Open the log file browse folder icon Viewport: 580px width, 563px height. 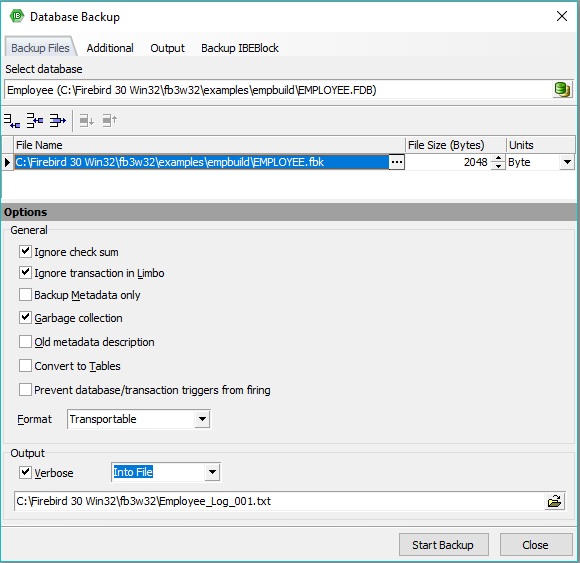555,501
